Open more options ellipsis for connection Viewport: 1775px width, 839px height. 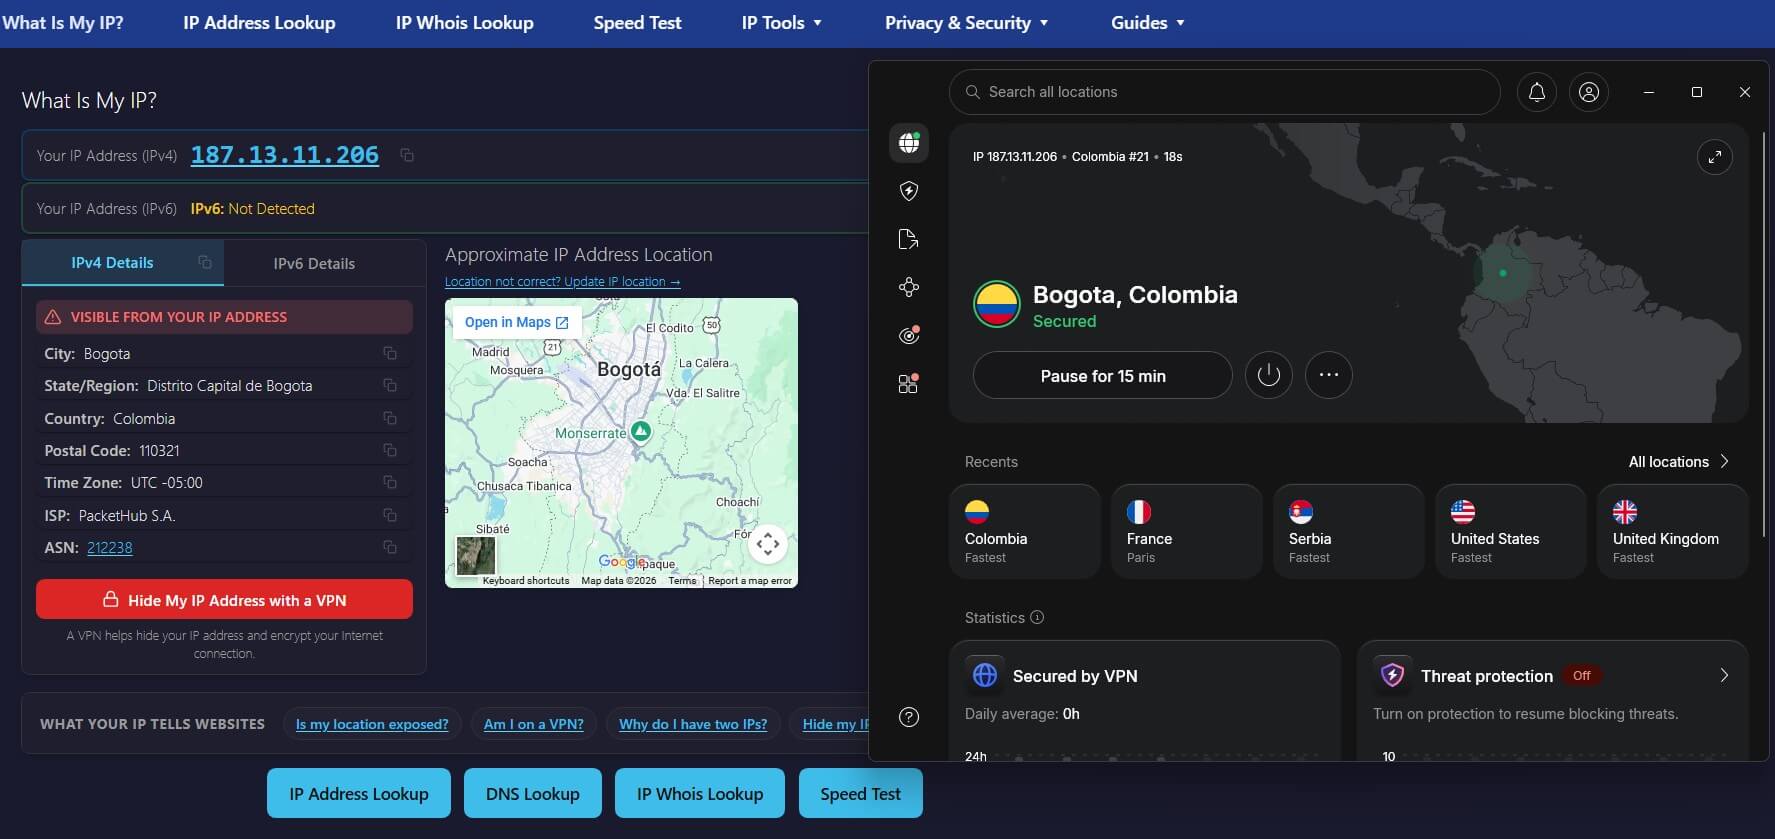click(x=1329, y=375)
